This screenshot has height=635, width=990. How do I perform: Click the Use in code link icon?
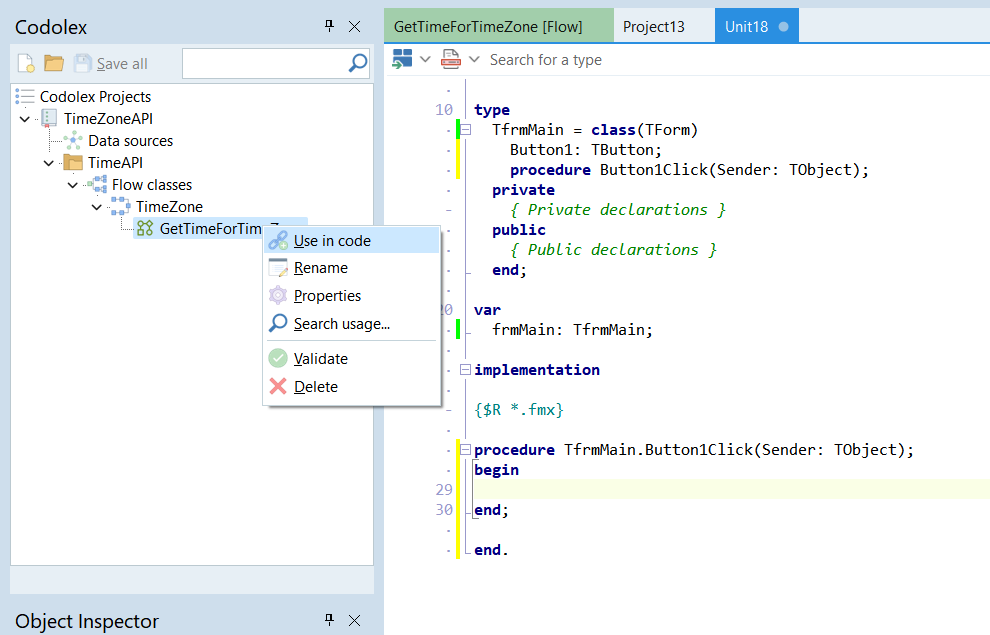pos(278,240)
